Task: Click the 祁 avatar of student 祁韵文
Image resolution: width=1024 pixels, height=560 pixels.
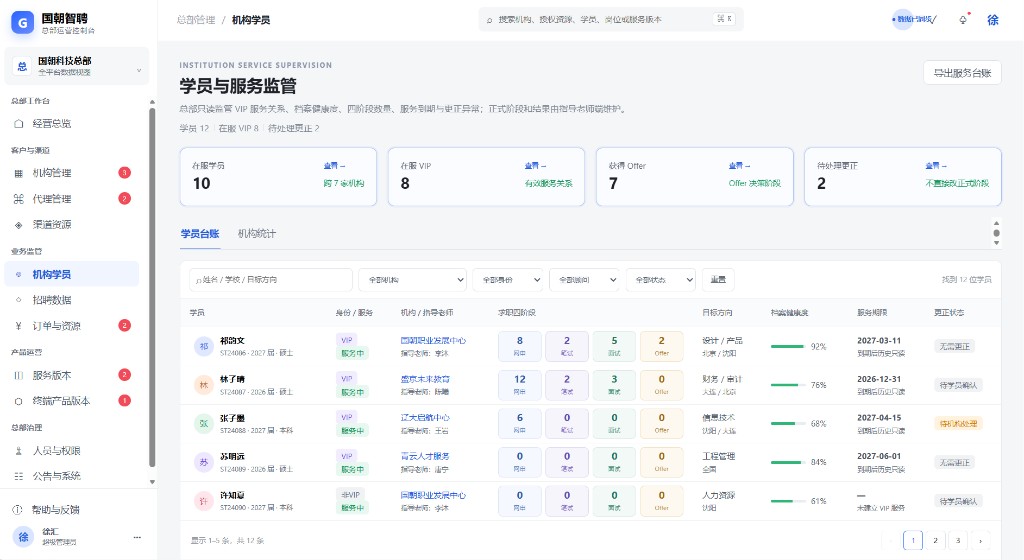Action: [204, 346]
